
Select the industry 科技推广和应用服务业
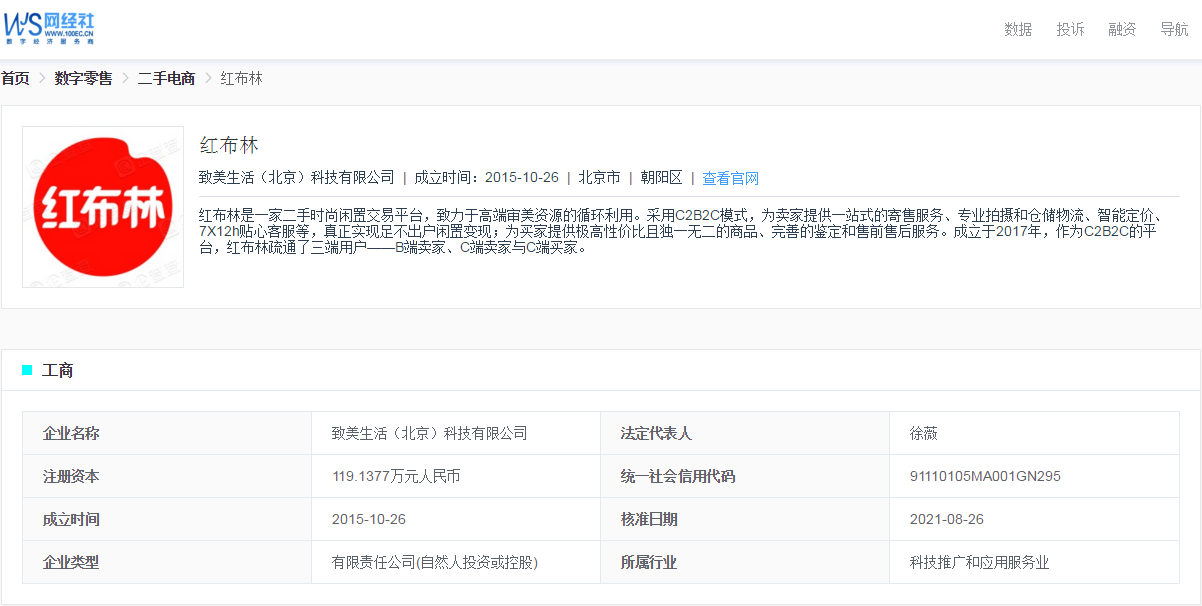tap(1034, 562)
